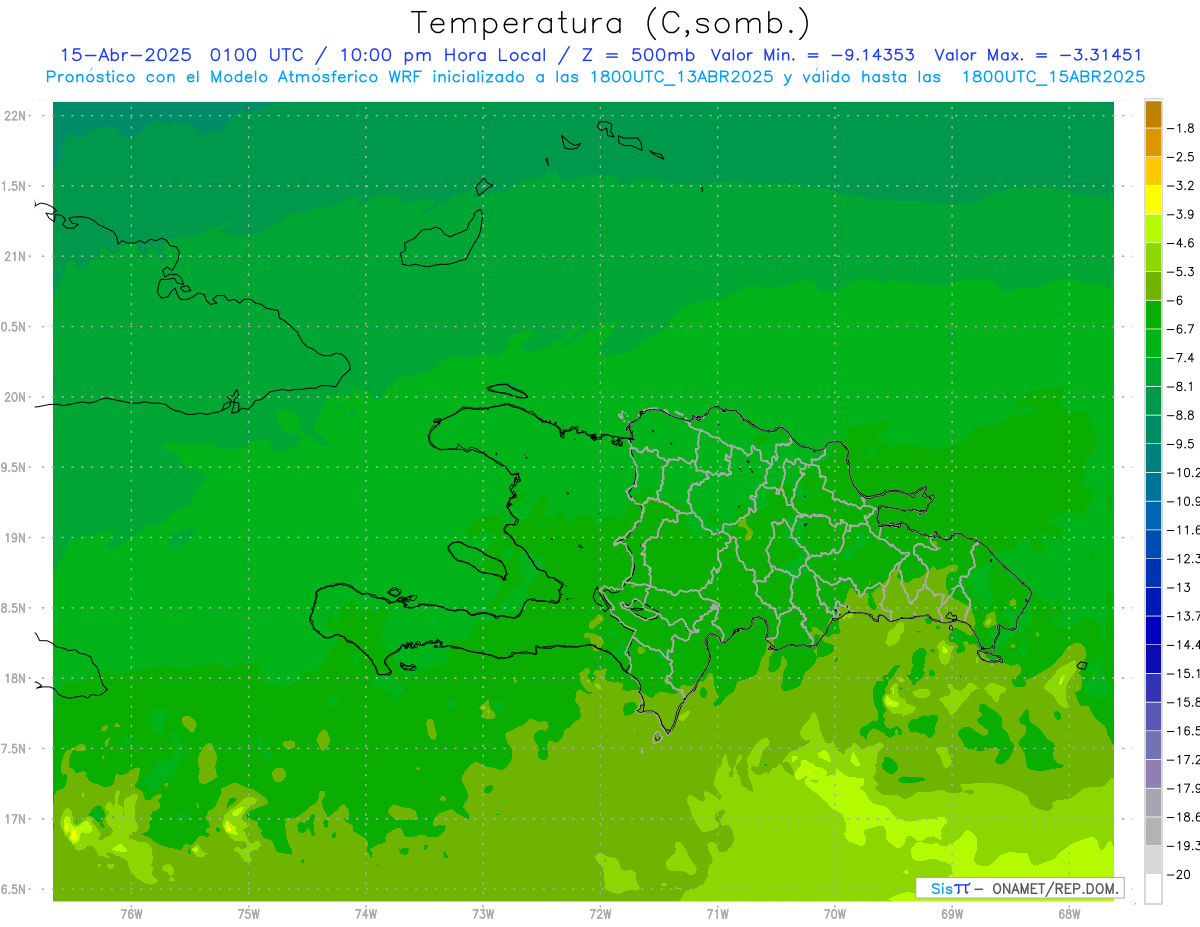Click the "Valor Max. = -3.31451" text
This screenshot has width=1200, height=927.
[x=1038, y=55]
